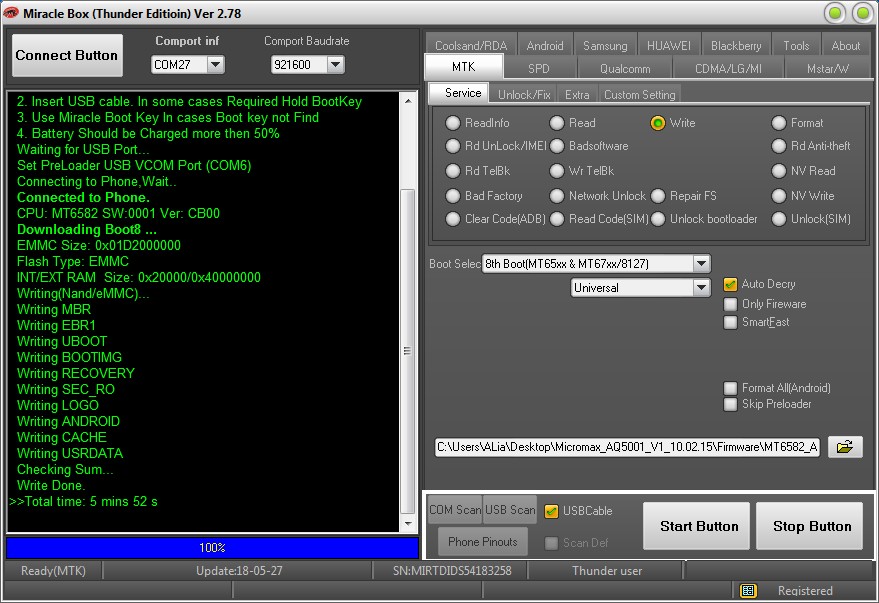This screenshot has width=879, height=603.
Task: Click the Miracle Box title bar logo icon
Action: [x=11, y=13]
